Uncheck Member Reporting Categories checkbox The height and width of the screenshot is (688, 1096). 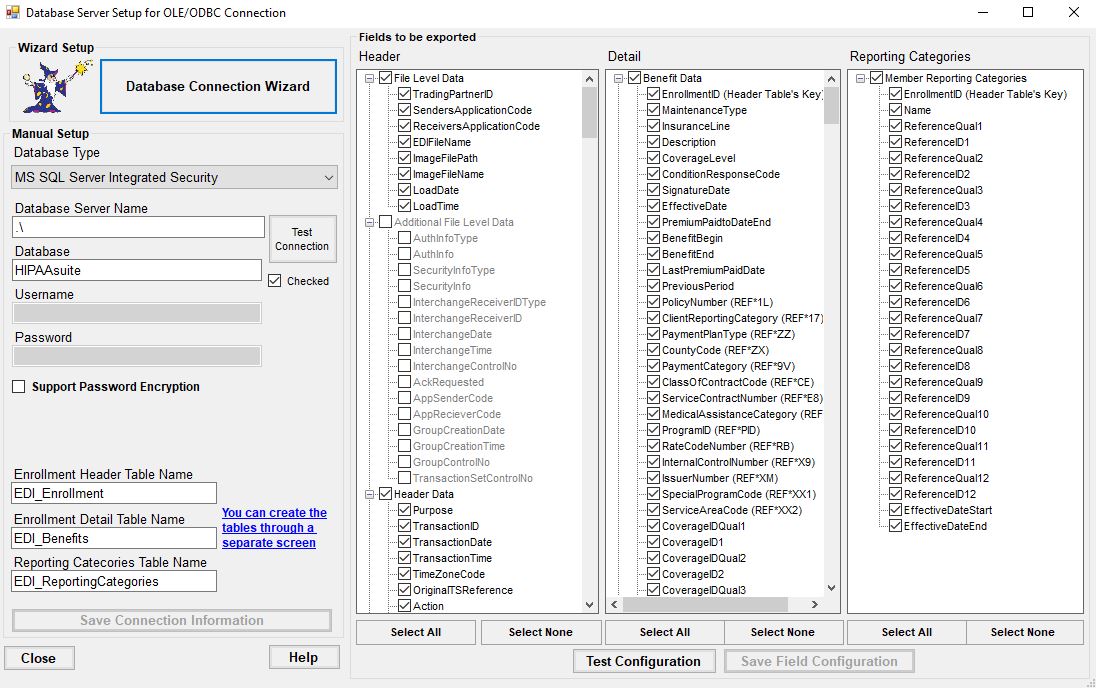(x=877, y=78)
